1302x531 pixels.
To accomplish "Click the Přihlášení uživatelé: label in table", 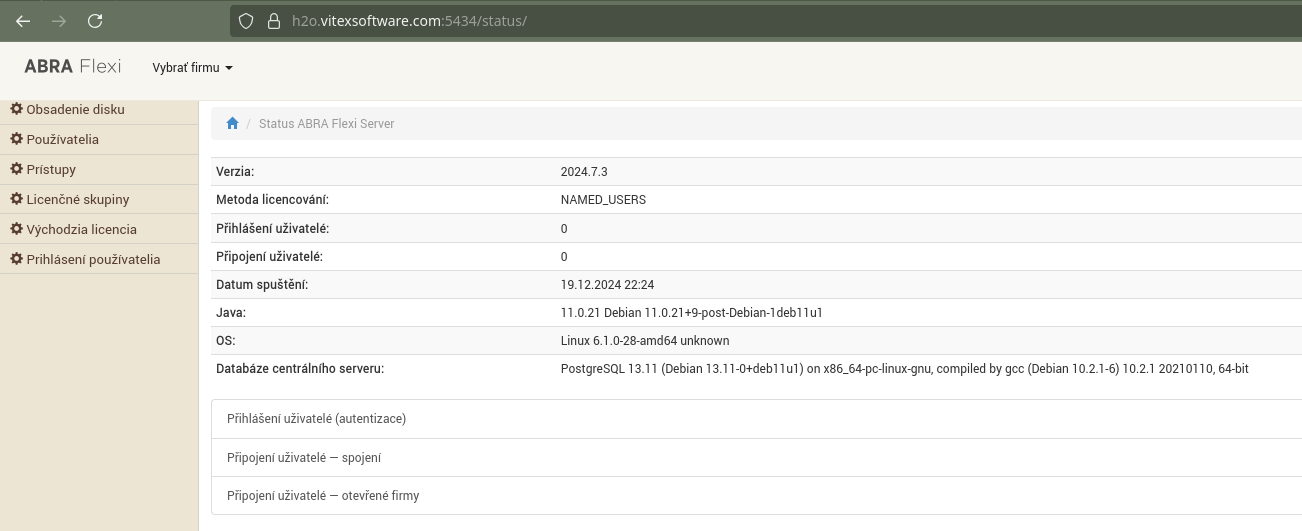I will point(272,229).
